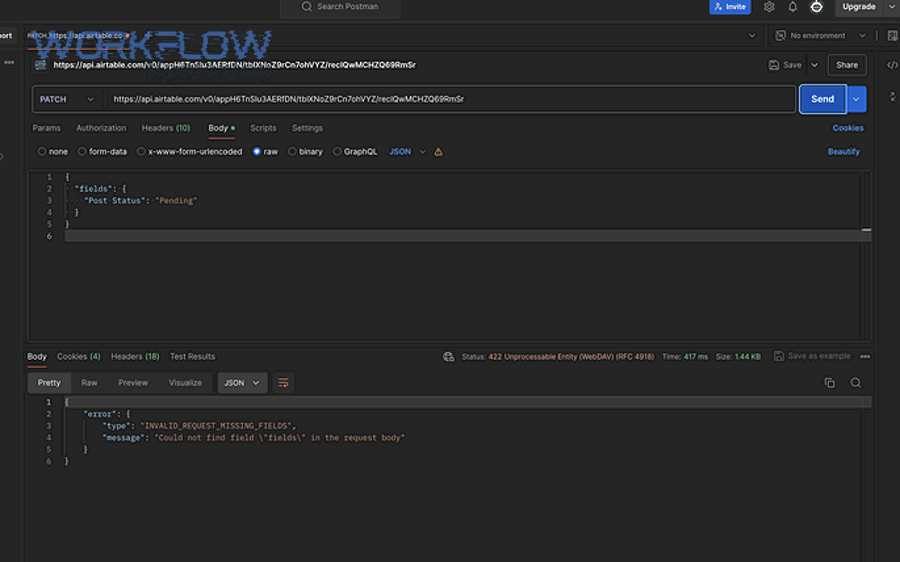Open the notifications bell
900x562 pixels.
point(792,7)
